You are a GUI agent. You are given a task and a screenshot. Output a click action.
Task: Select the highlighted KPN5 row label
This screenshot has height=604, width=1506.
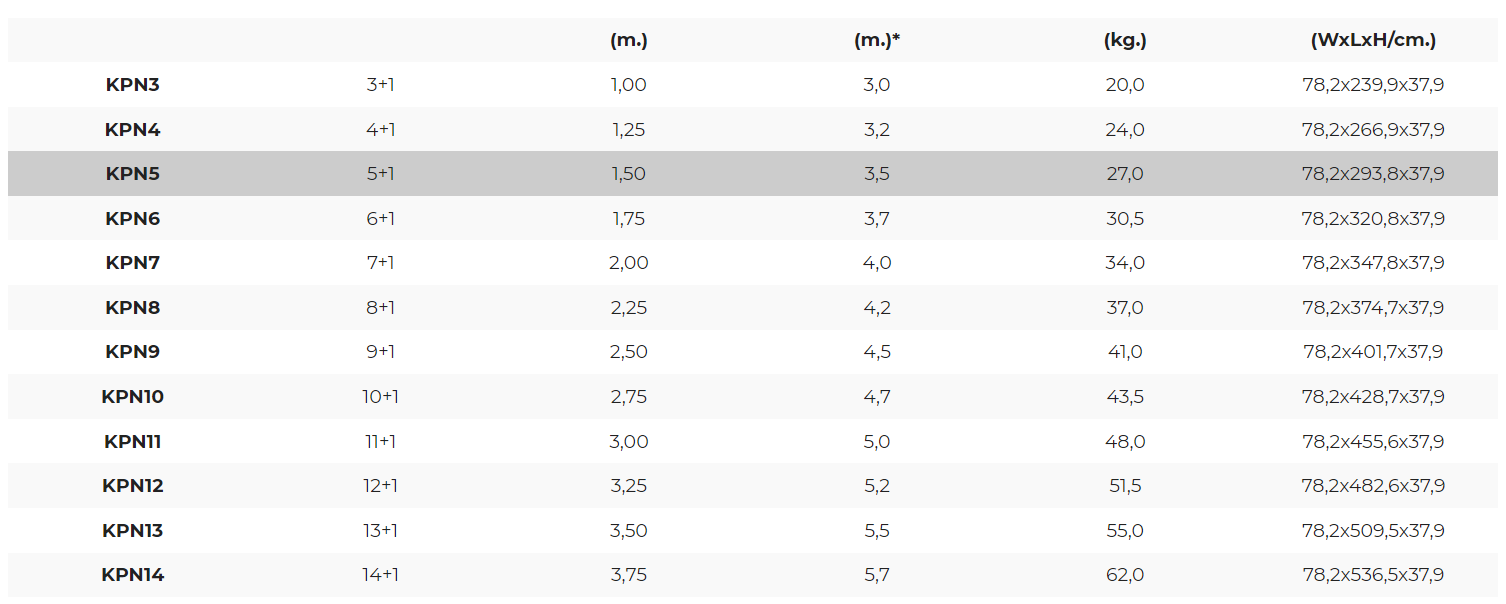click(133, 174)
